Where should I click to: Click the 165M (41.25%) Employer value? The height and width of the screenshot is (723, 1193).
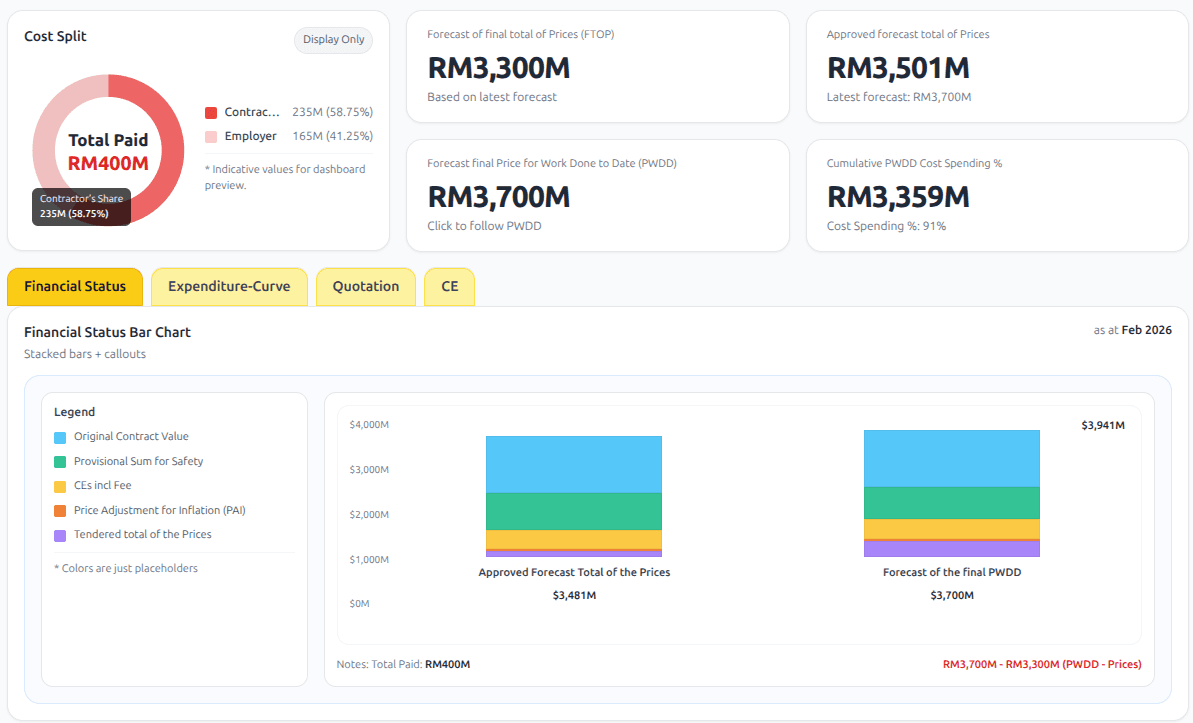332,136
